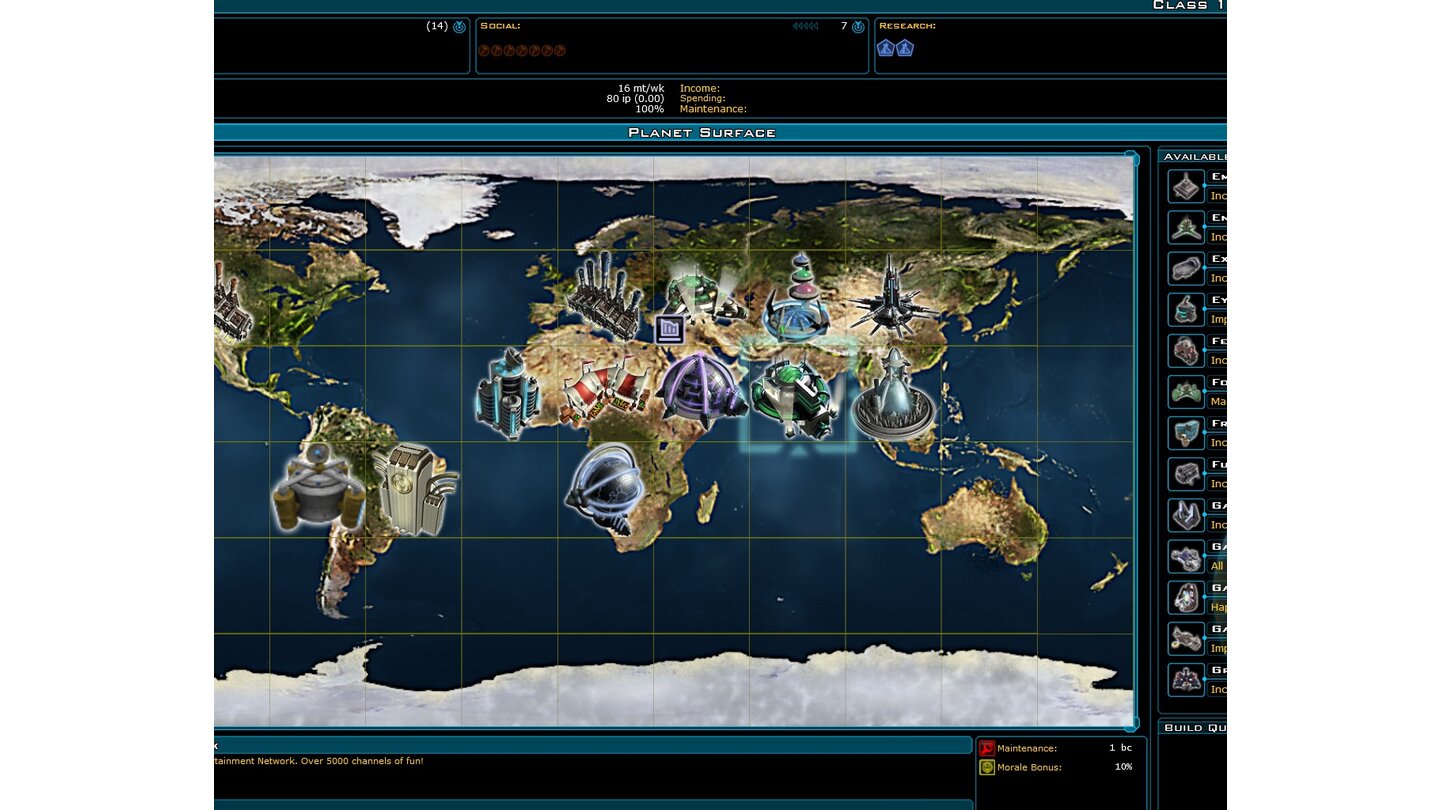This screenshot has height=810, width=1440.
Task: Choose the 'En' improvement icon in the Available list
Action: 1186,227
